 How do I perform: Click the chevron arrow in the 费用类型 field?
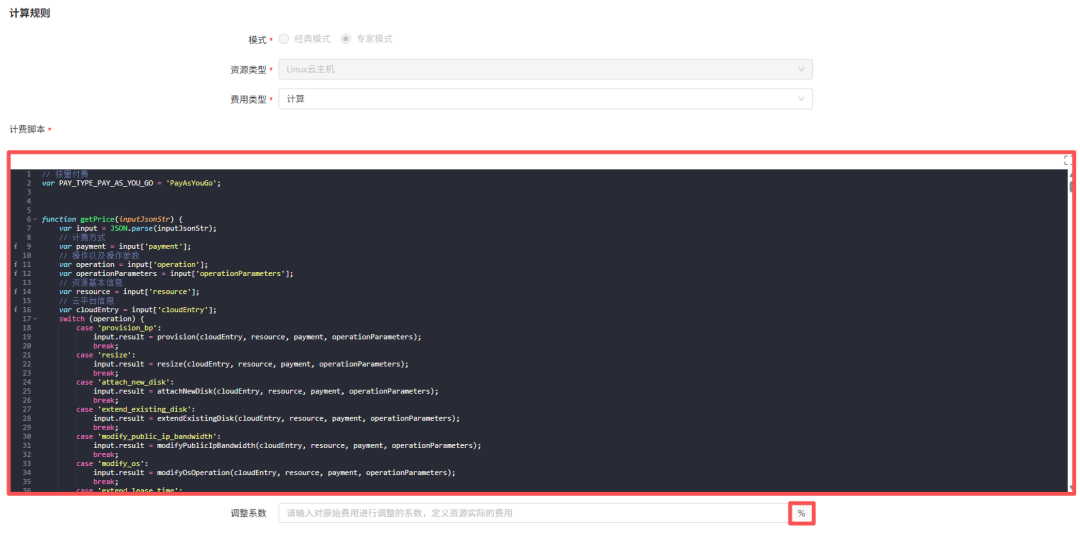[801, 99]
